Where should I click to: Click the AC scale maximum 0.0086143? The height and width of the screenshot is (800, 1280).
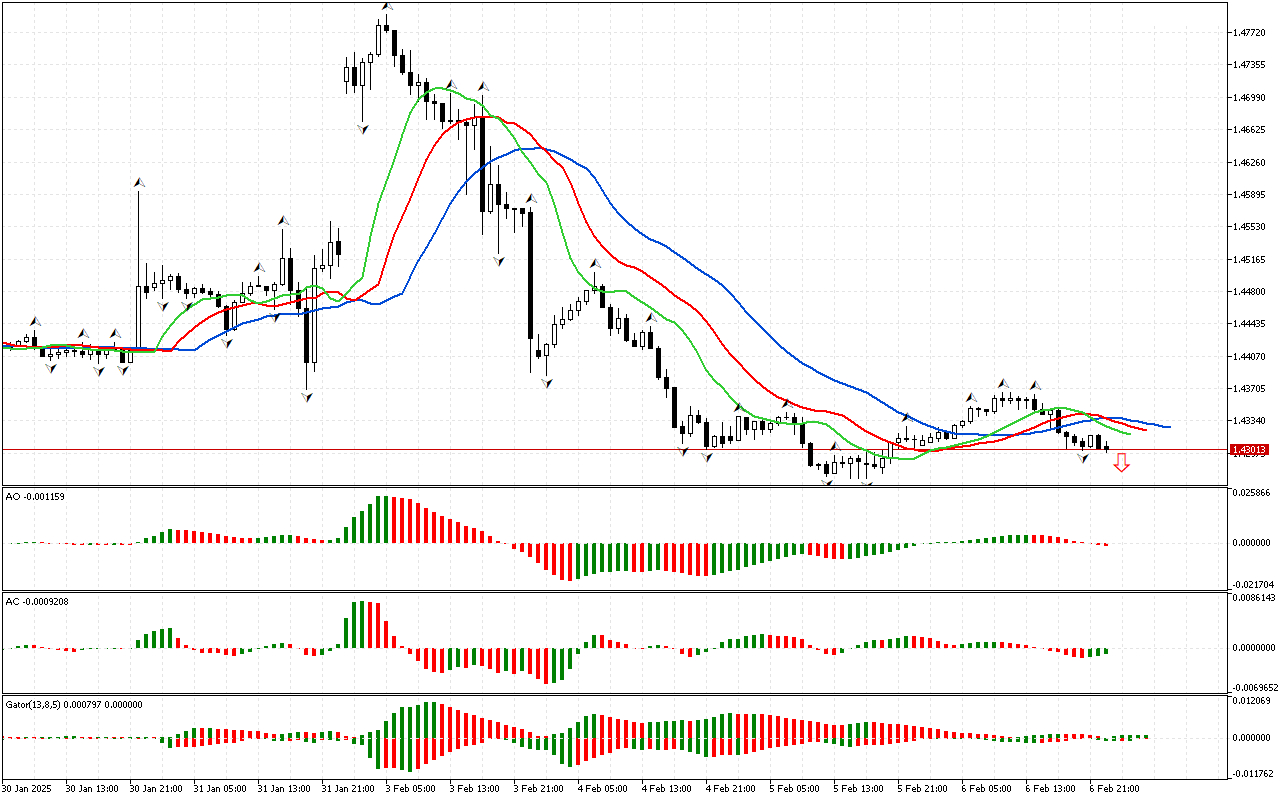[x=1254, y=598]
